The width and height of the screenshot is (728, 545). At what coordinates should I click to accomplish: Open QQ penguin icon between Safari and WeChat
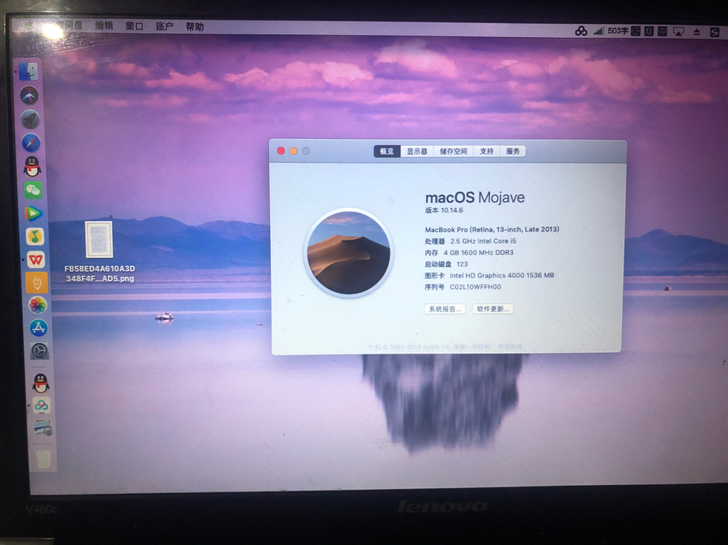tap(32, 167)
